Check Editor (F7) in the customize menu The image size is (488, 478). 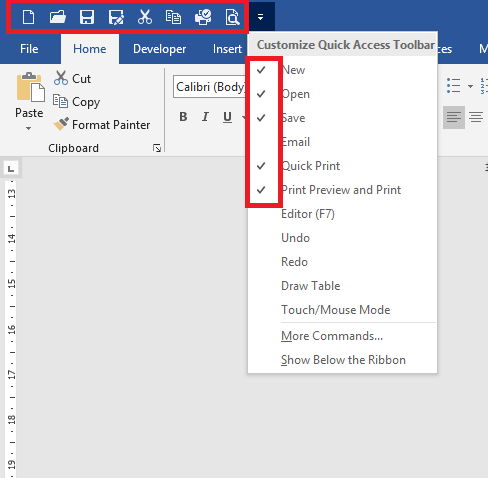click(342, 214)
